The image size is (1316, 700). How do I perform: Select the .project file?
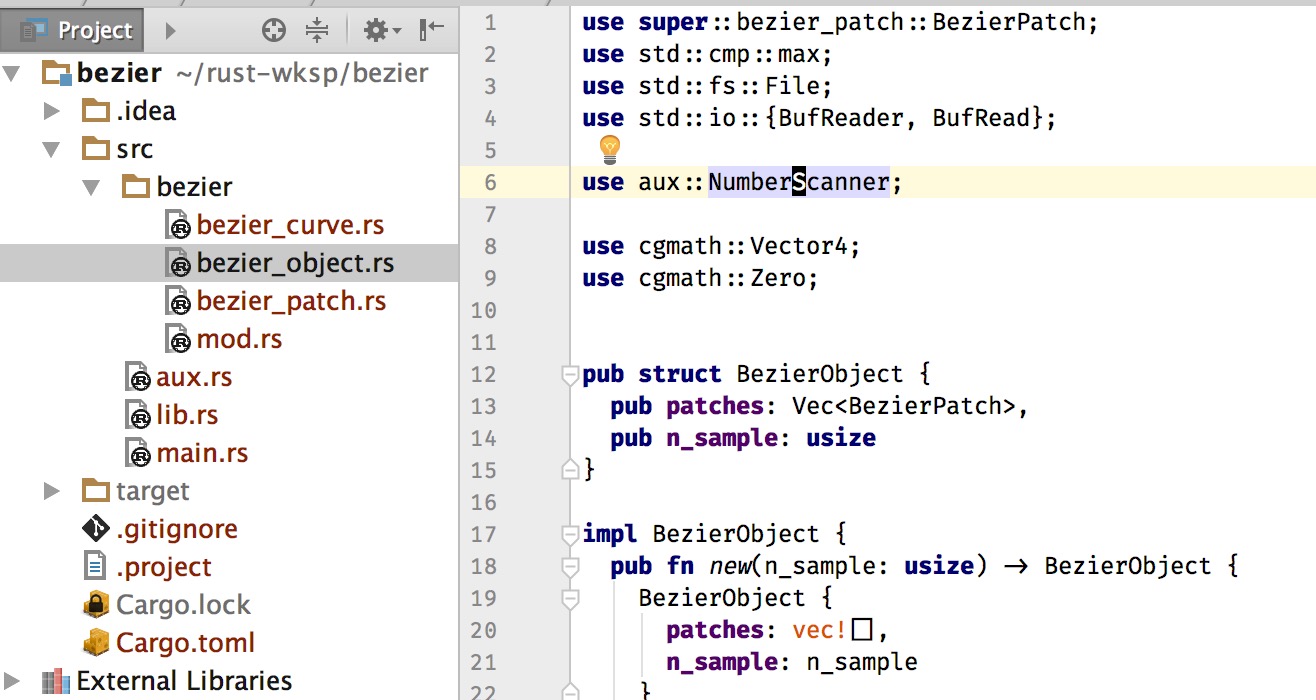164,567
